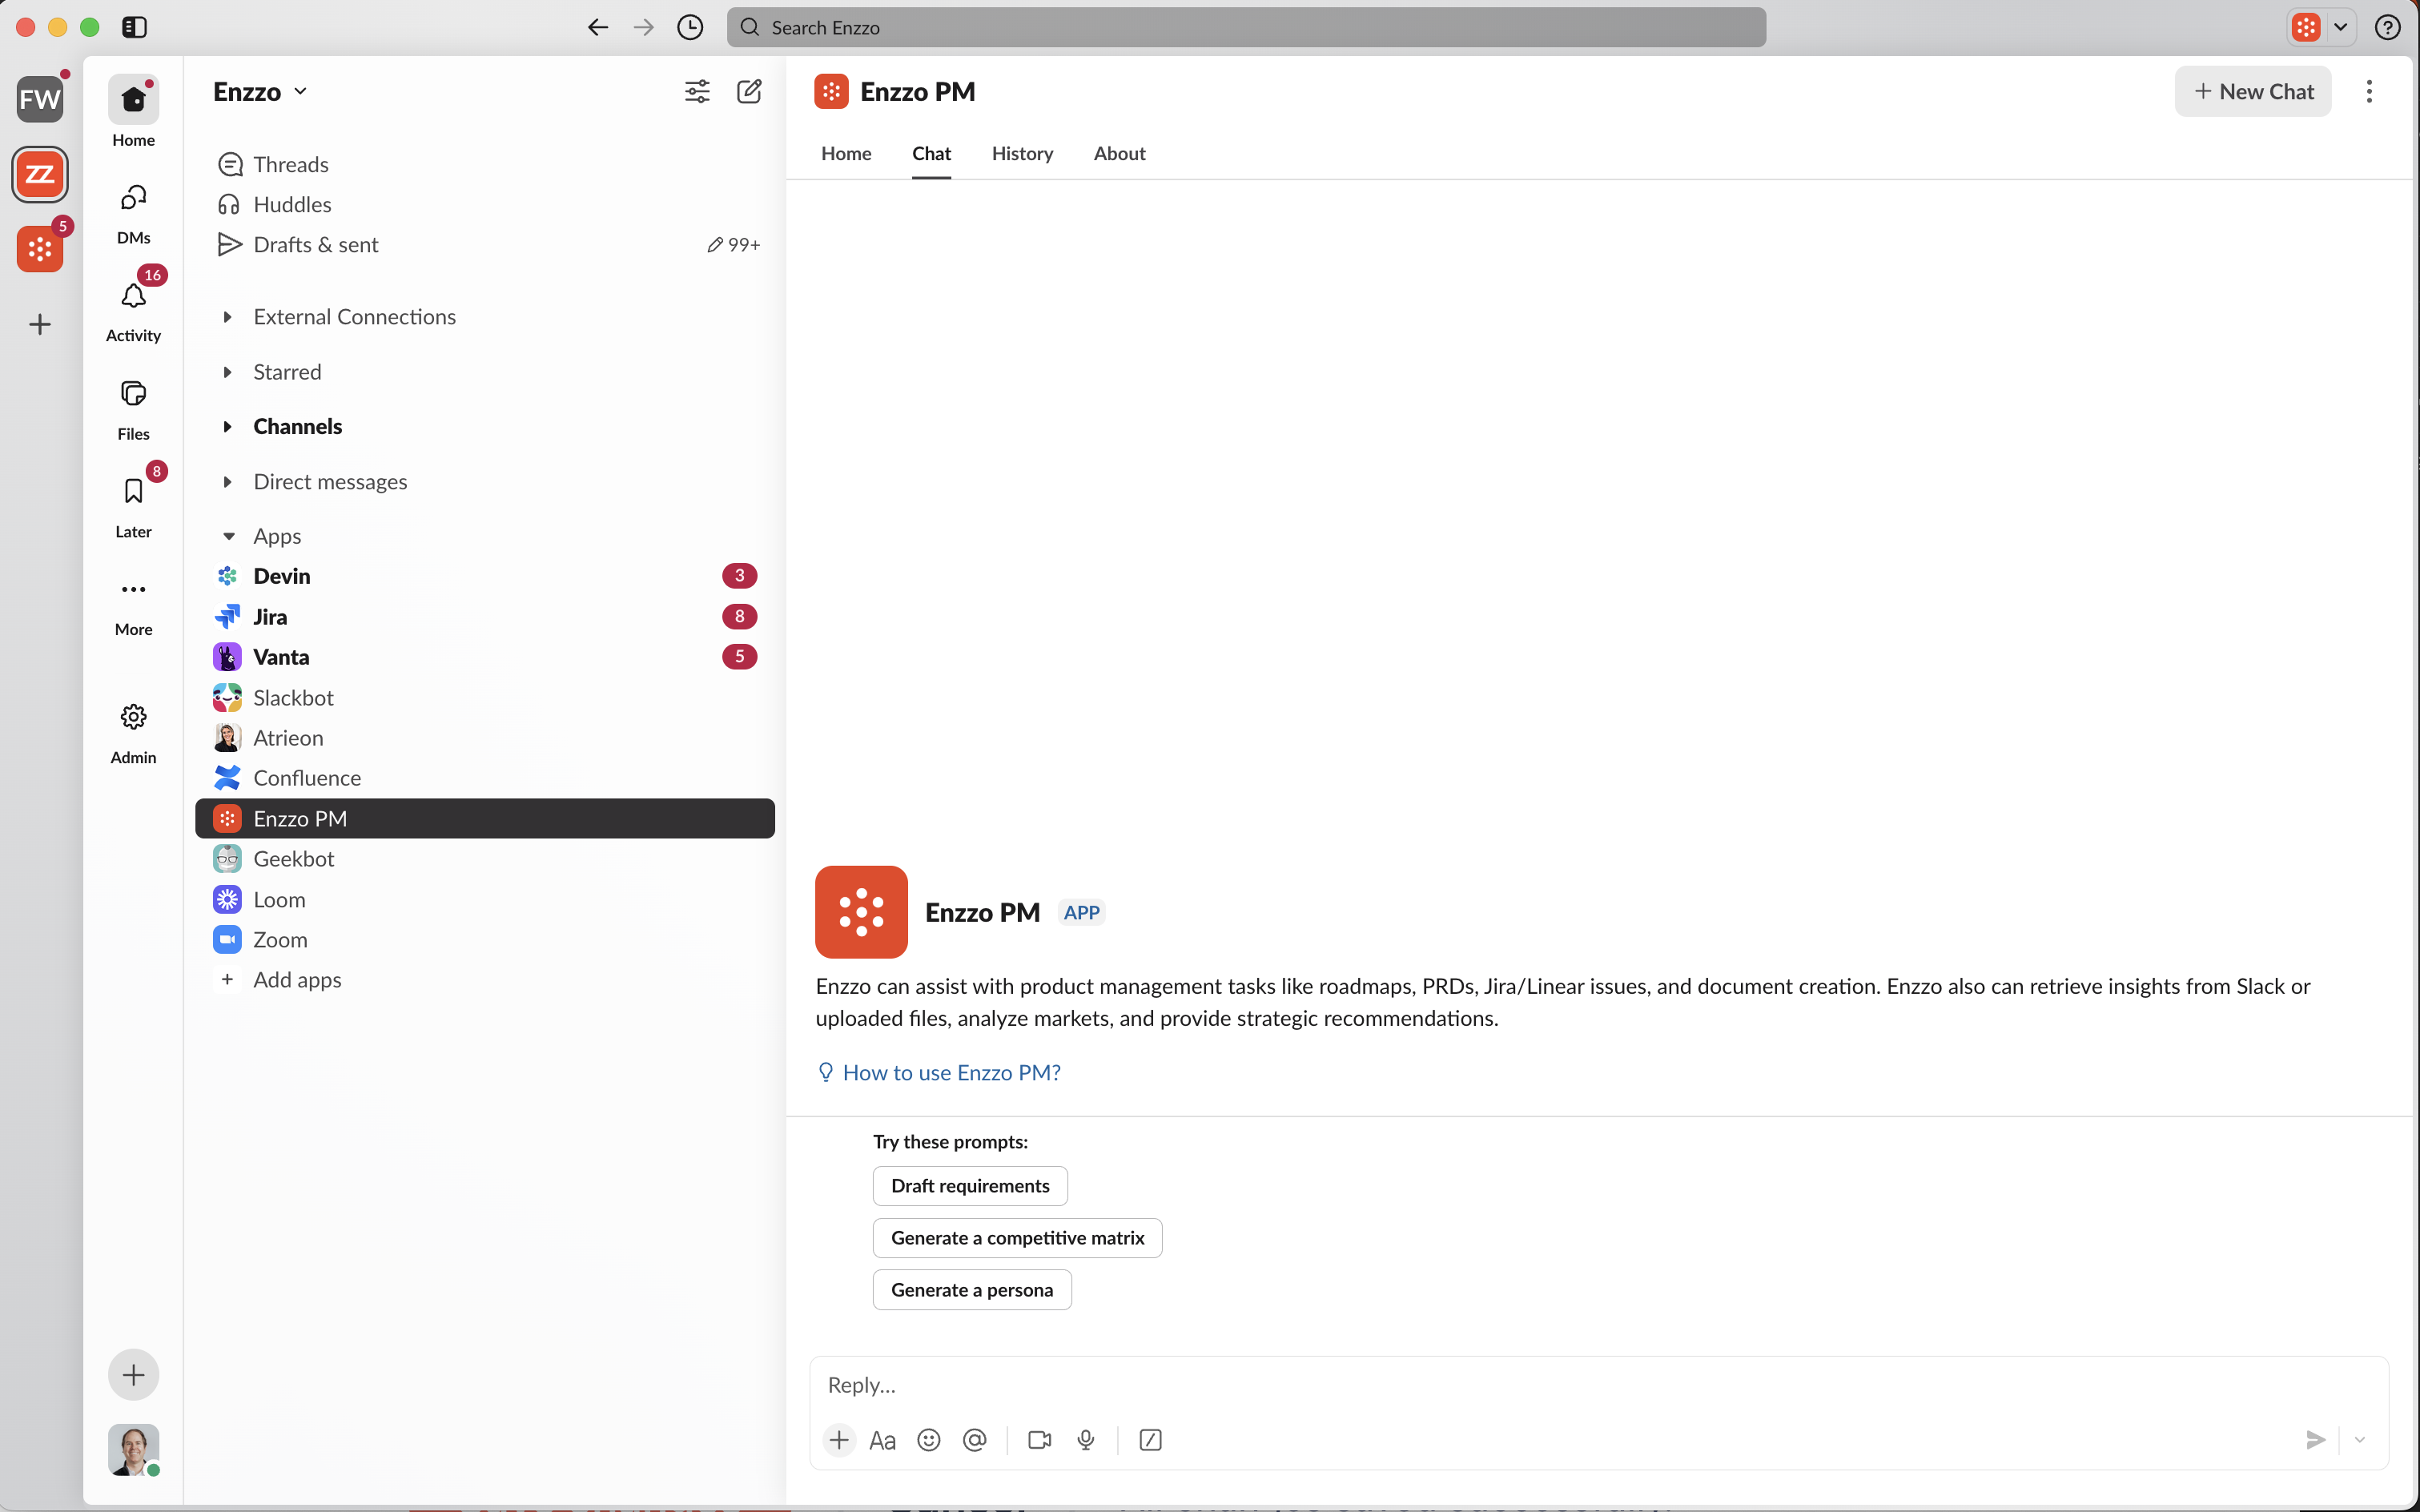Open How to use Enzzo PM link

[950, 1073]
